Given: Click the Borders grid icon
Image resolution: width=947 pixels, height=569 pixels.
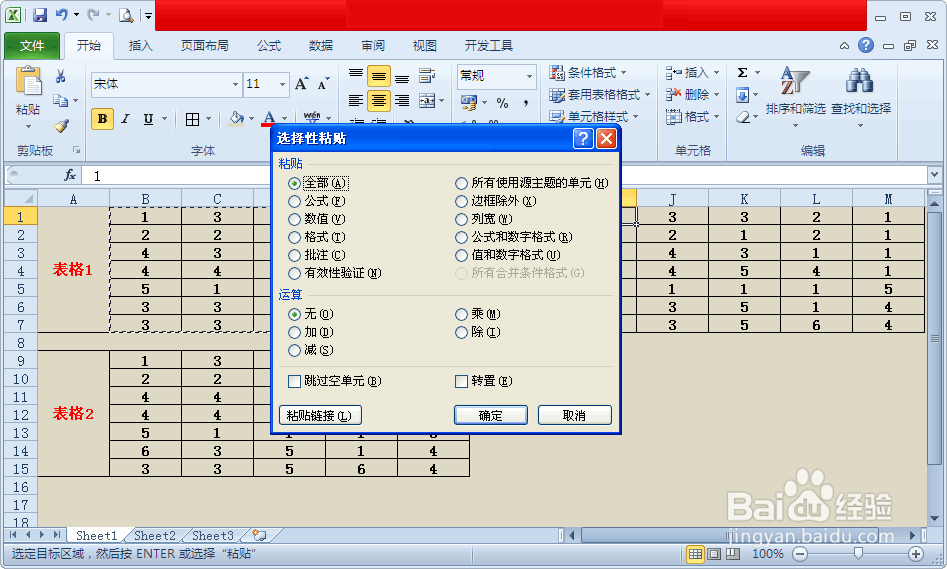Looking at the screenshot, I should 192,119.
